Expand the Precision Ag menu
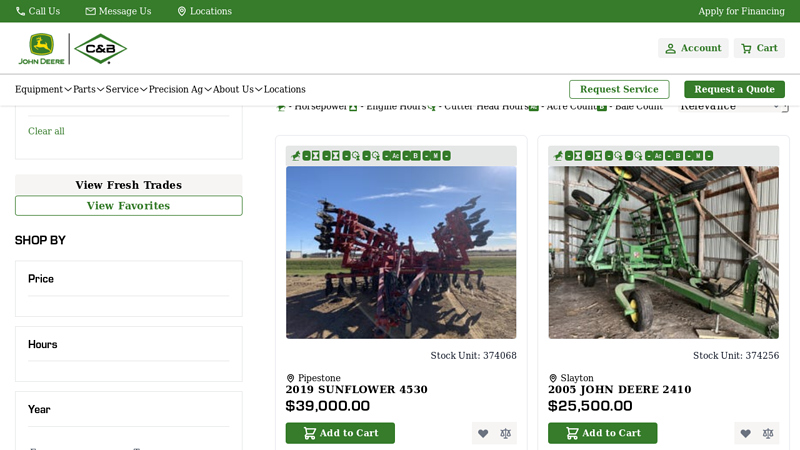 (180, 89)
